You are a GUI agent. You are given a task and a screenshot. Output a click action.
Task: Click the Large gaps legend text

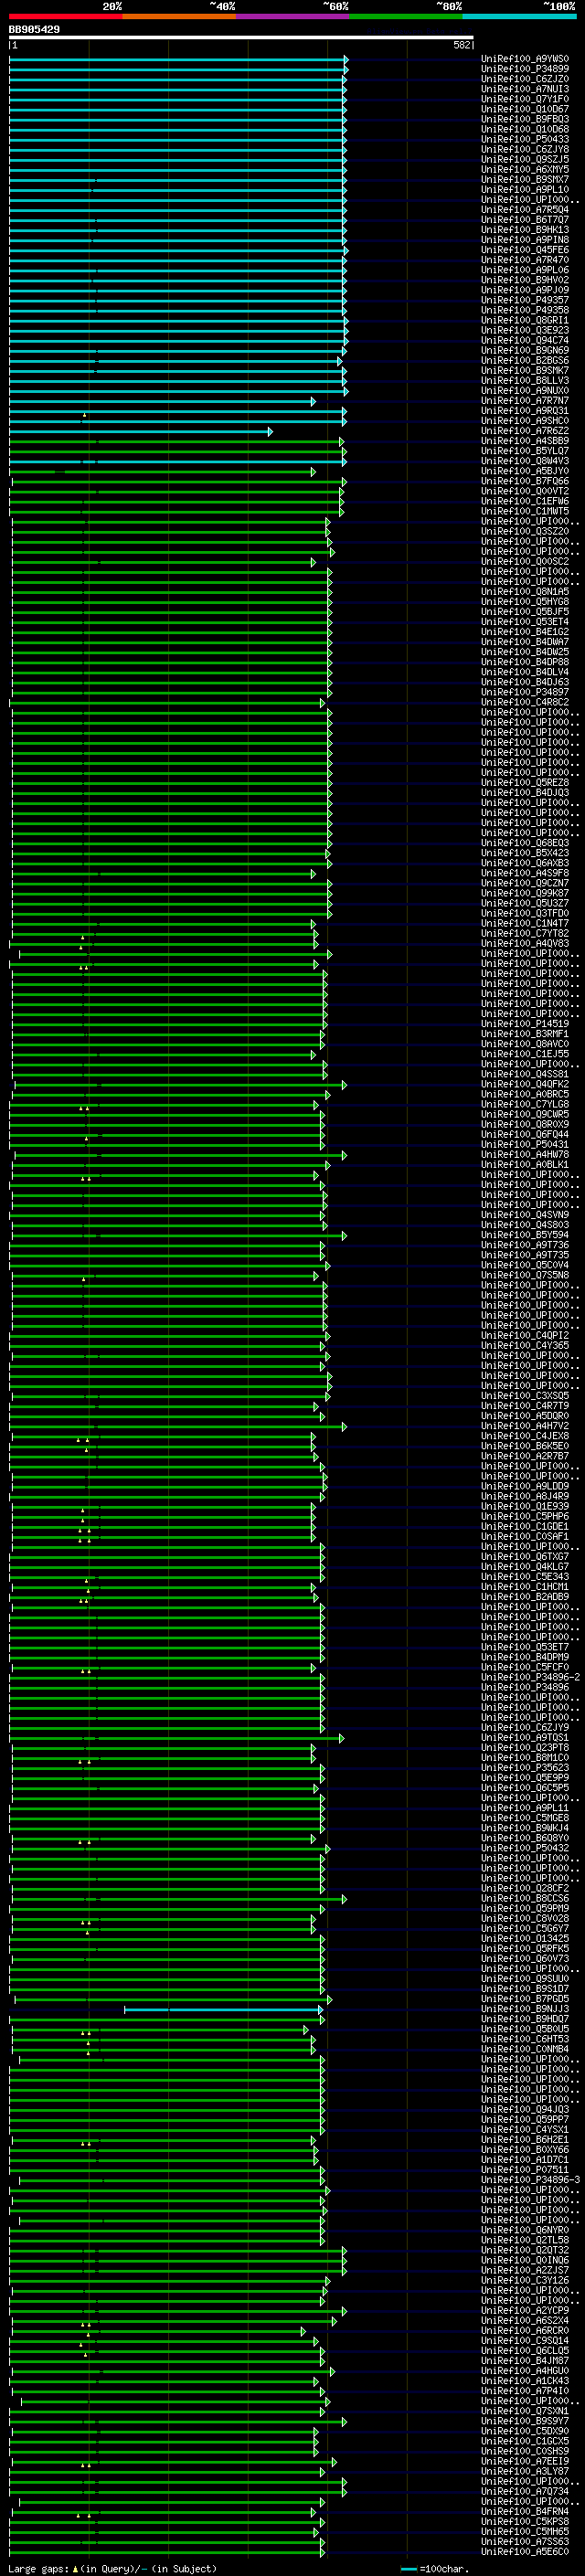click(x=112, y=2569)
